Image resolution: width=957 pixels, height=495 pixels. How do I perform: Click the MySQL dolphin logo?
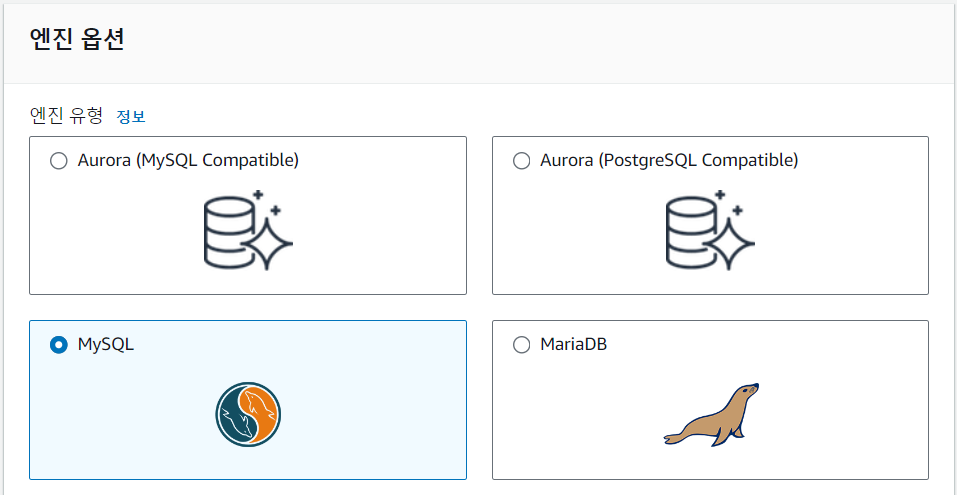[248, 415]
